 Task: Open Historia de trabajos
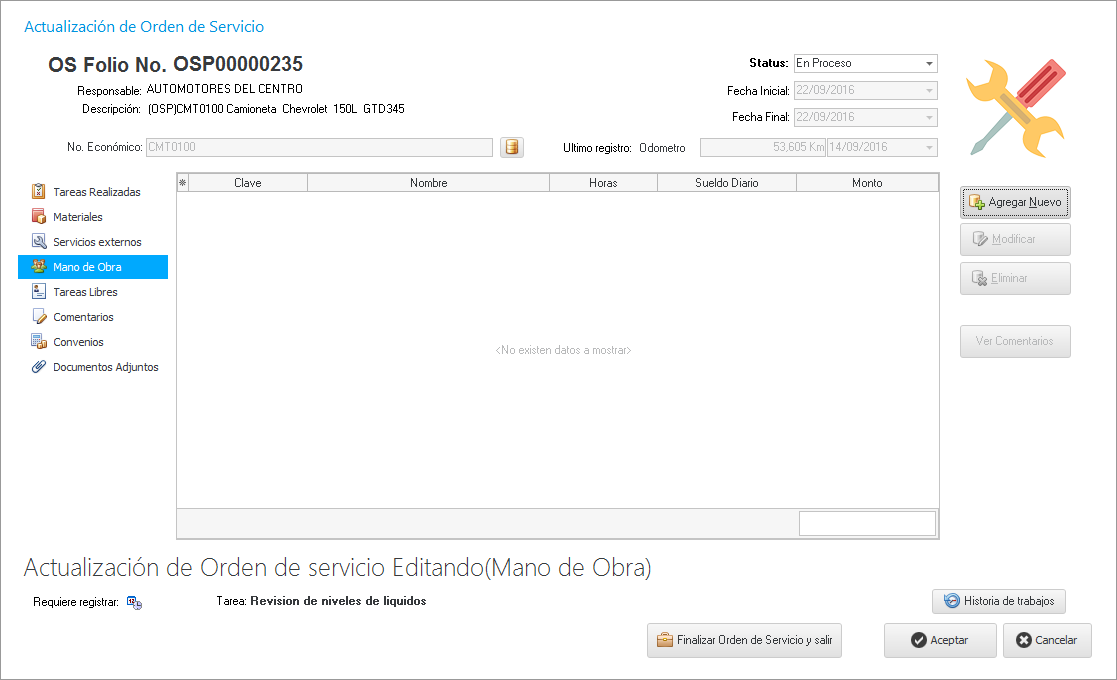(999, 601)
